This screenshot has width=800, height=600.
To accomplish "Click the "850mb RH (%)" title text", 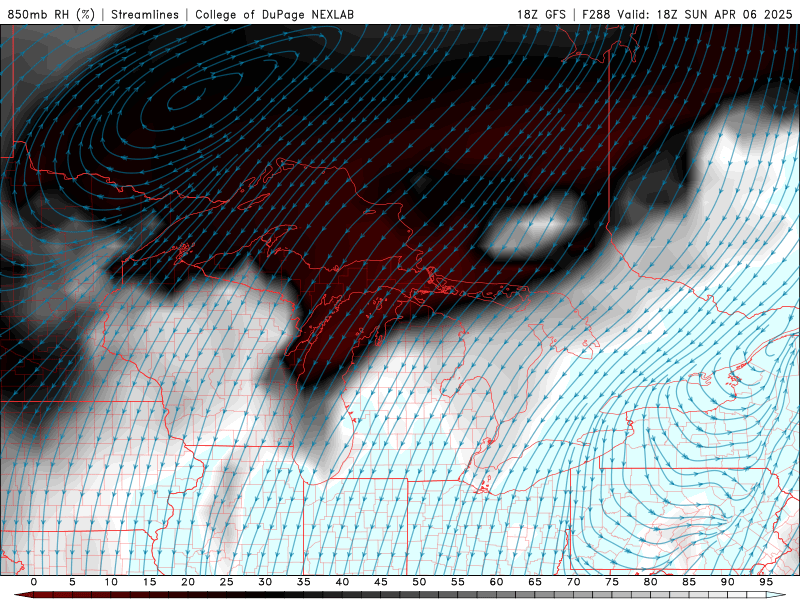I will [51, 14].
